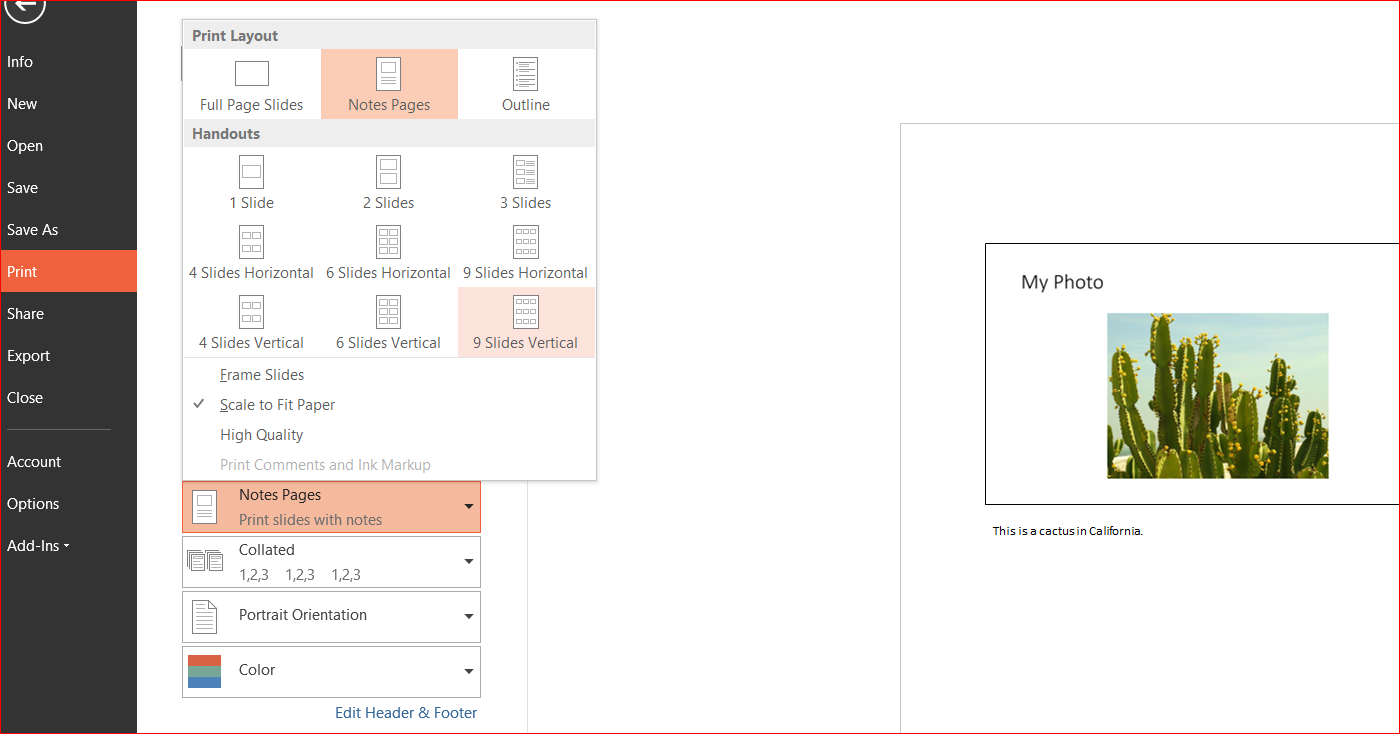Click the Collated pages icon
Image resolution: width=1400 pixels, height=734 pixels.
205,561
